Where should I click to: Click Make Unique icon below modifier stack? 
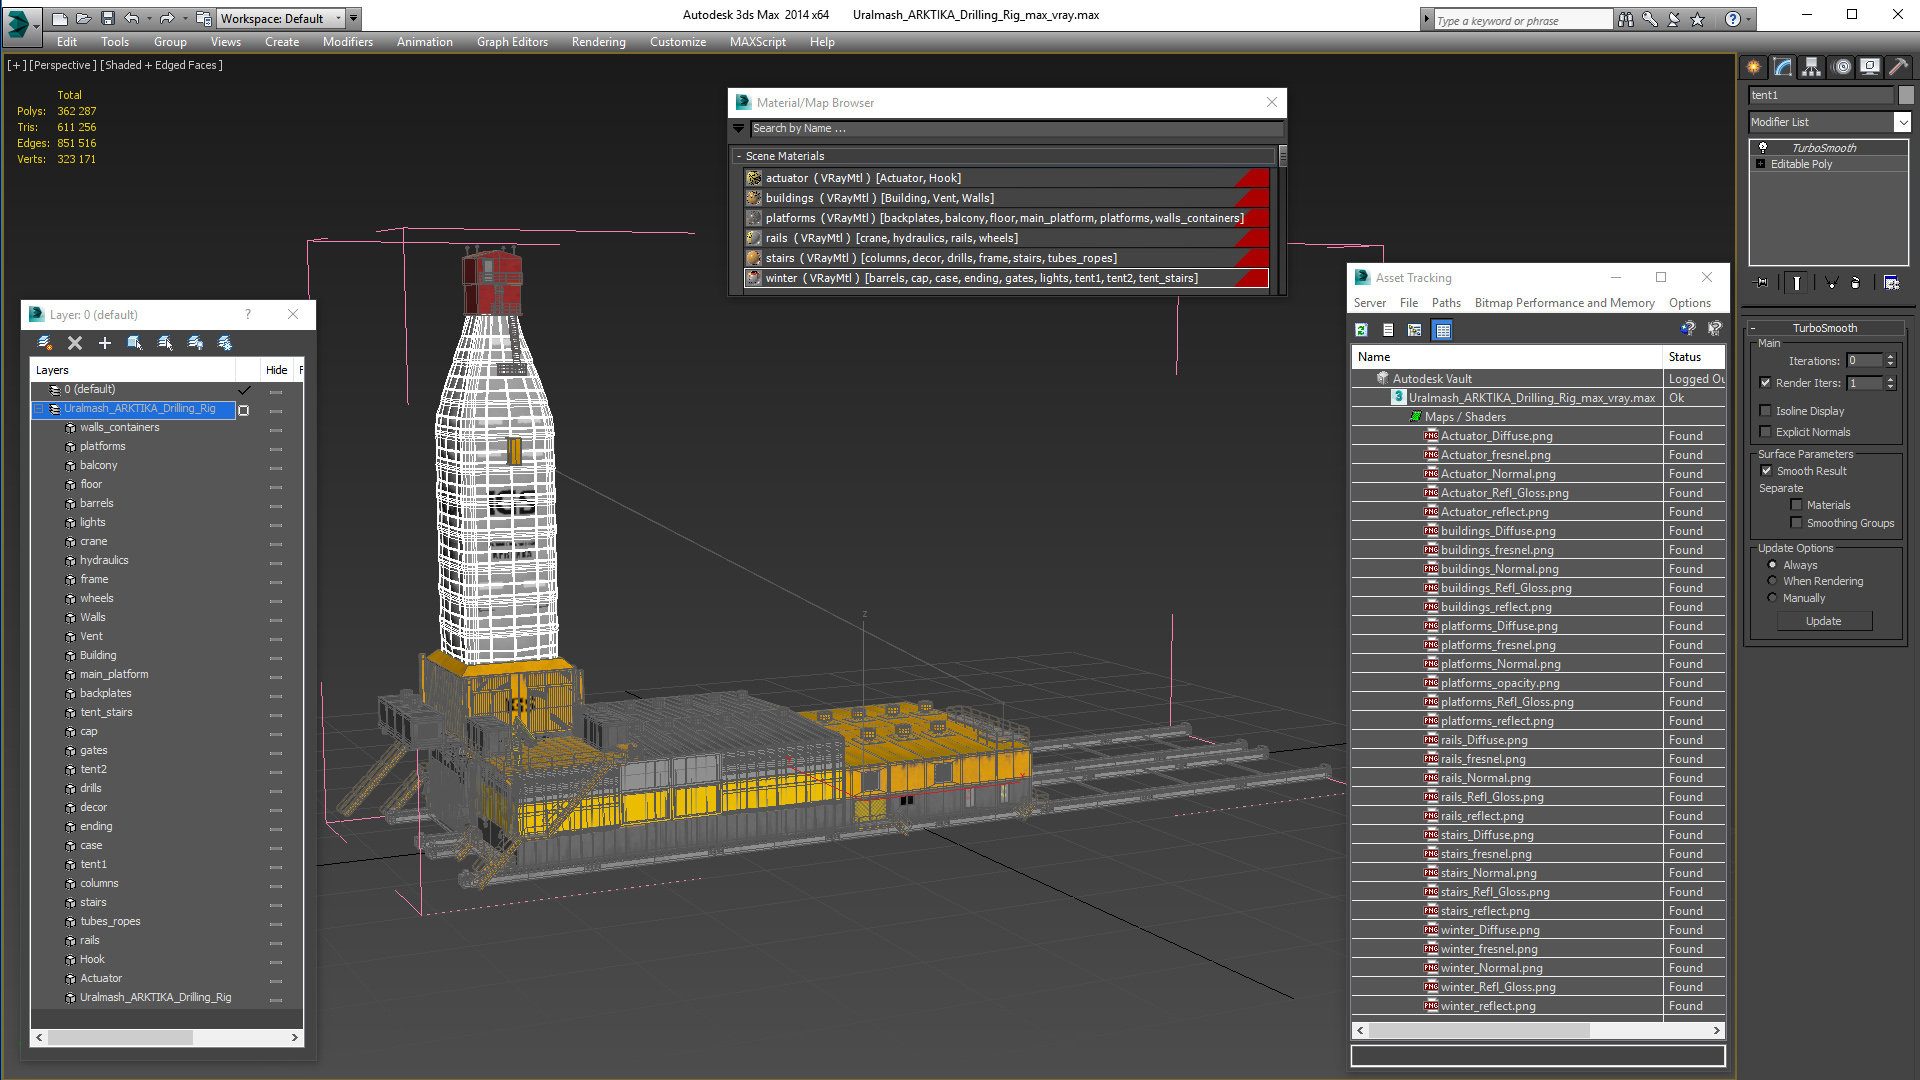pos(1831,283)
